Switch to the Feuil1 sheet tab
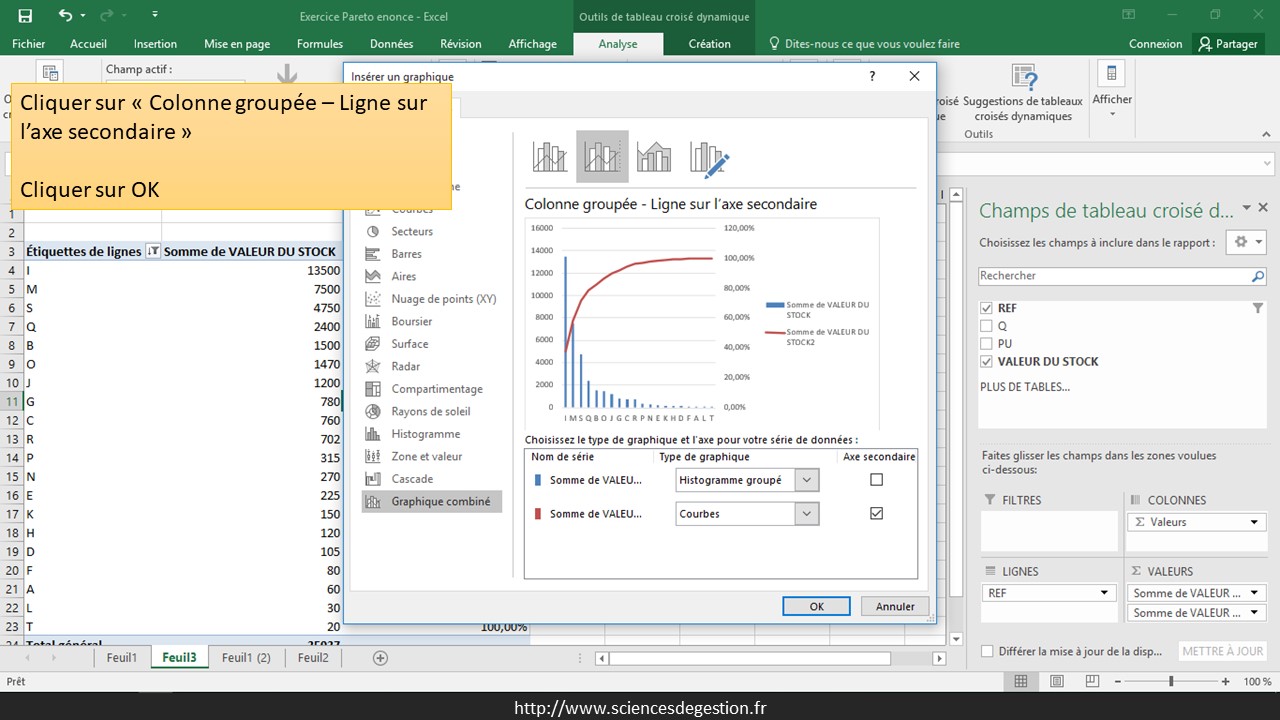 [121, 657]
